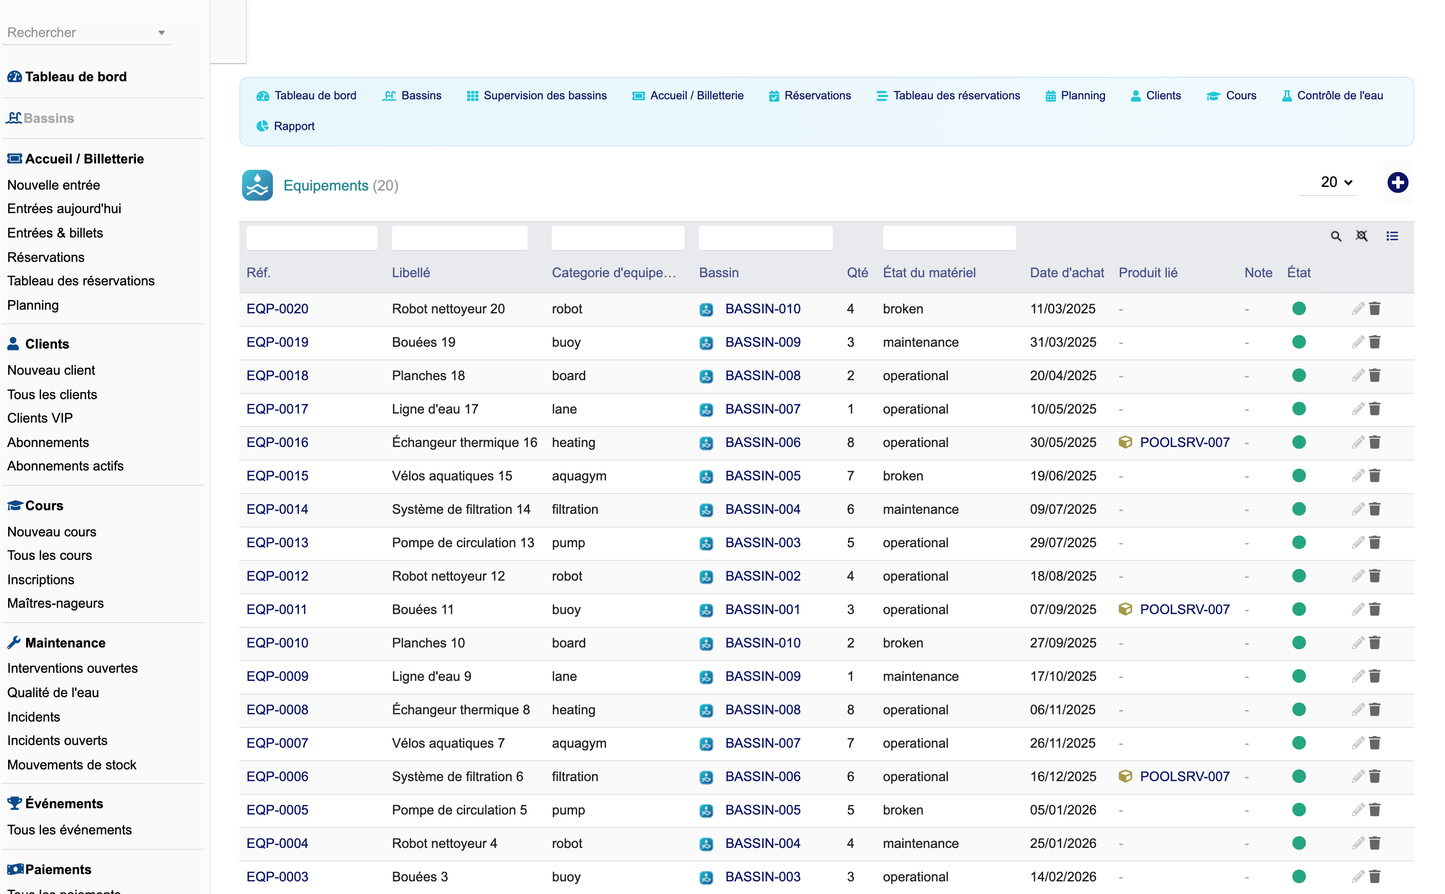Open the Cours tab in top menu
Screen dimensions: 1445x894
[x=1231, y=96]
